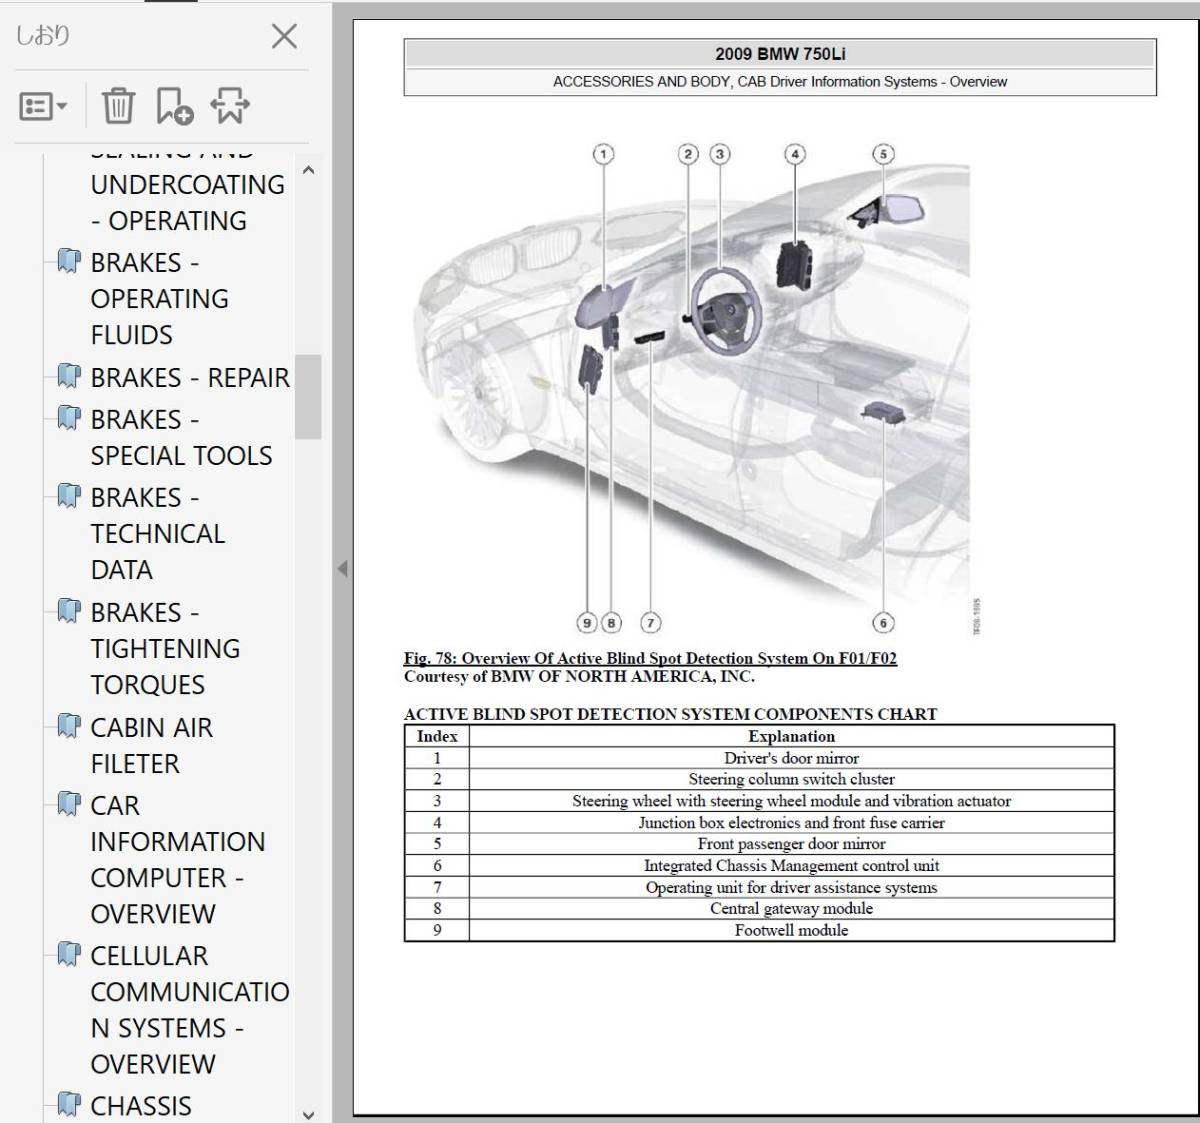The height and width of the screenshot is (1123, 1200).
Task: Close the bookmarks panel
Action: point(285,37)
